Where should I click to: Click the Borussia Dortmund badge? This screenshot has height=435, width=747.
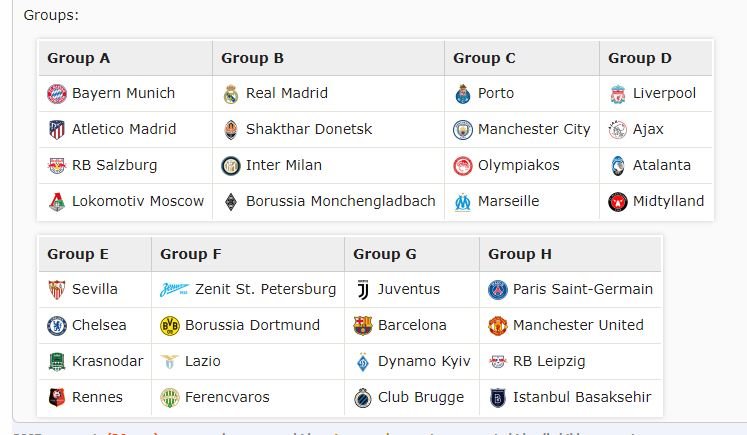click(x=169, y=326)
